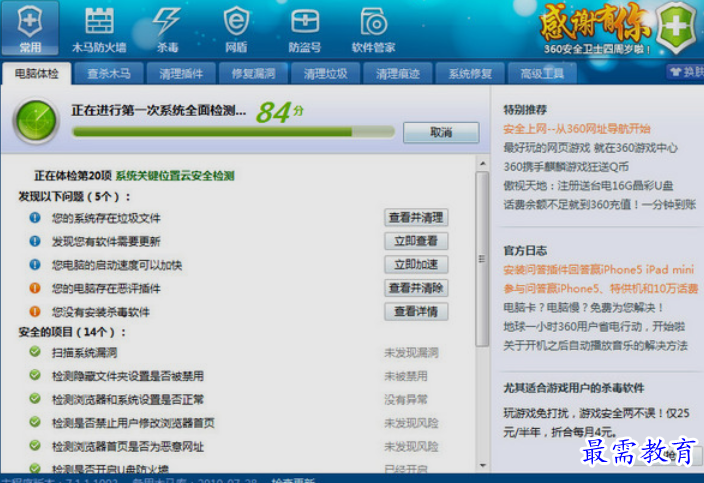Click the 检查更新 link in status bar

pyautogui.click(x=293, y=480)
